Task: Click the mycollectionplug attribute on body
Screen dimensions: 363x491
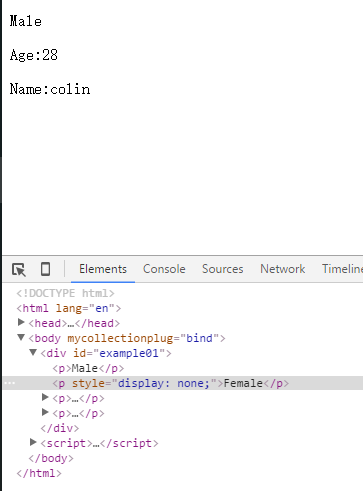Action: coord(120,338)
